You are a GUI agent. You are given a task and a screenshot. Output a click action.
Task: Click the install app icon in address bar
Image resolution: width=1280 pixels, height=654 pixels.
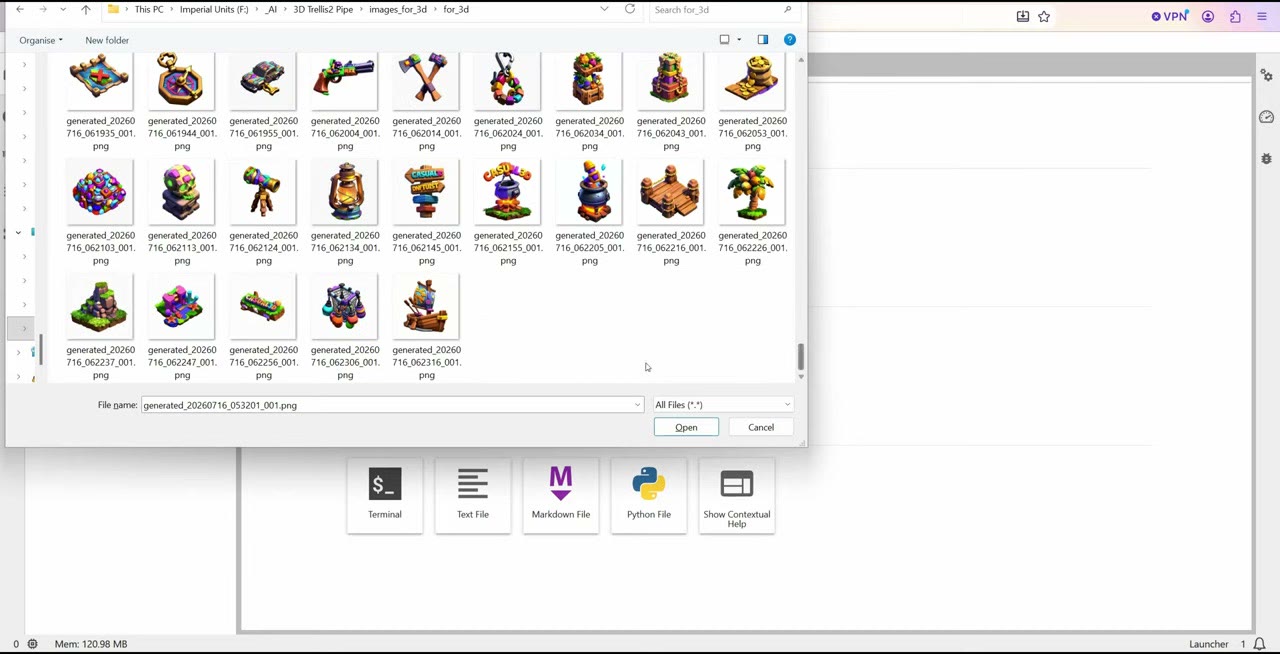click(x=1023, y=16)
